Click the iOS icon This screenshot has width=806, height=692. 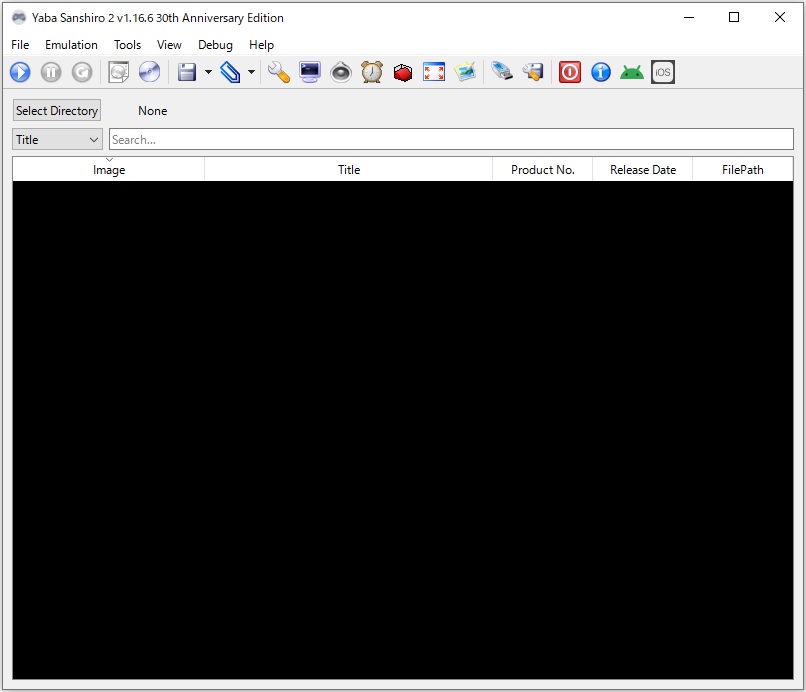click(x=663, y=72)
